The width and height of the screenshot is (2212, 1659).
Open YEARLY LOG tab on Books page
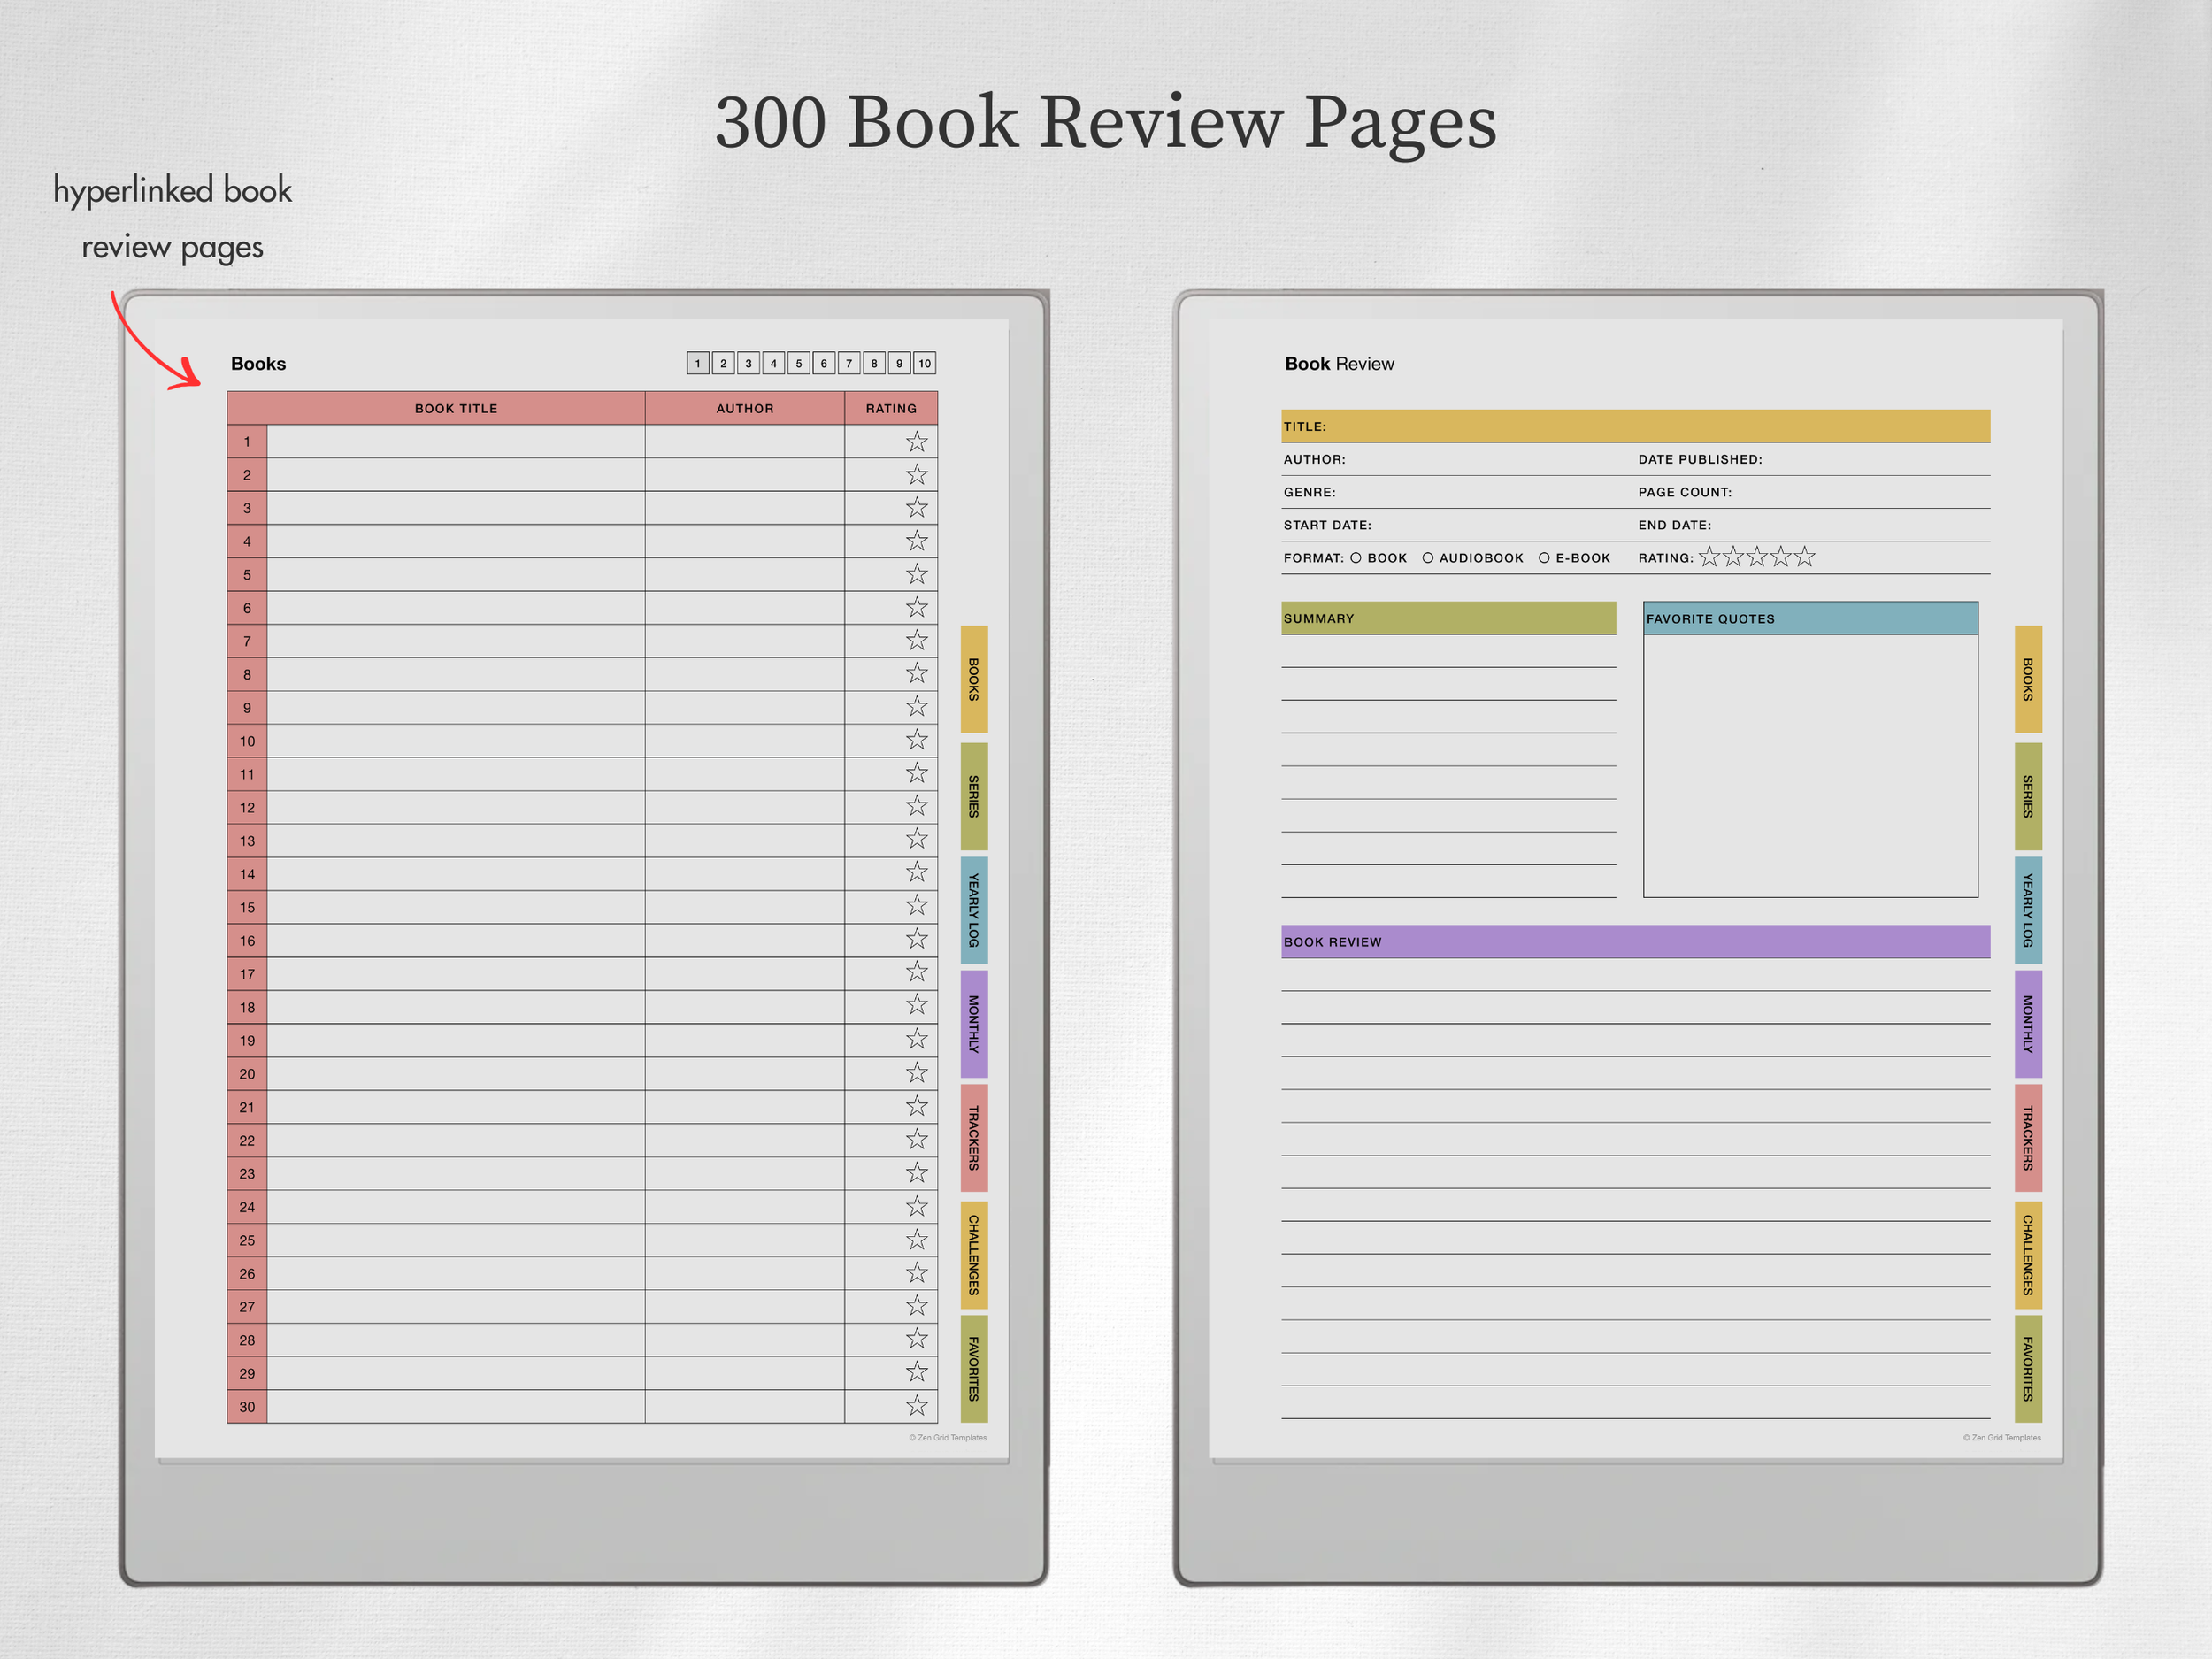974,910
